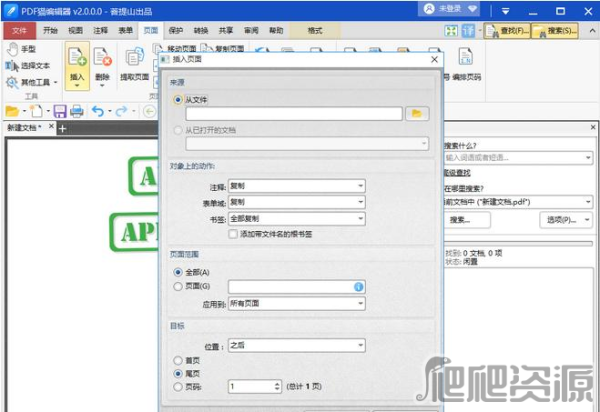Select the 从文件 source radio button

tap(179, 100)
